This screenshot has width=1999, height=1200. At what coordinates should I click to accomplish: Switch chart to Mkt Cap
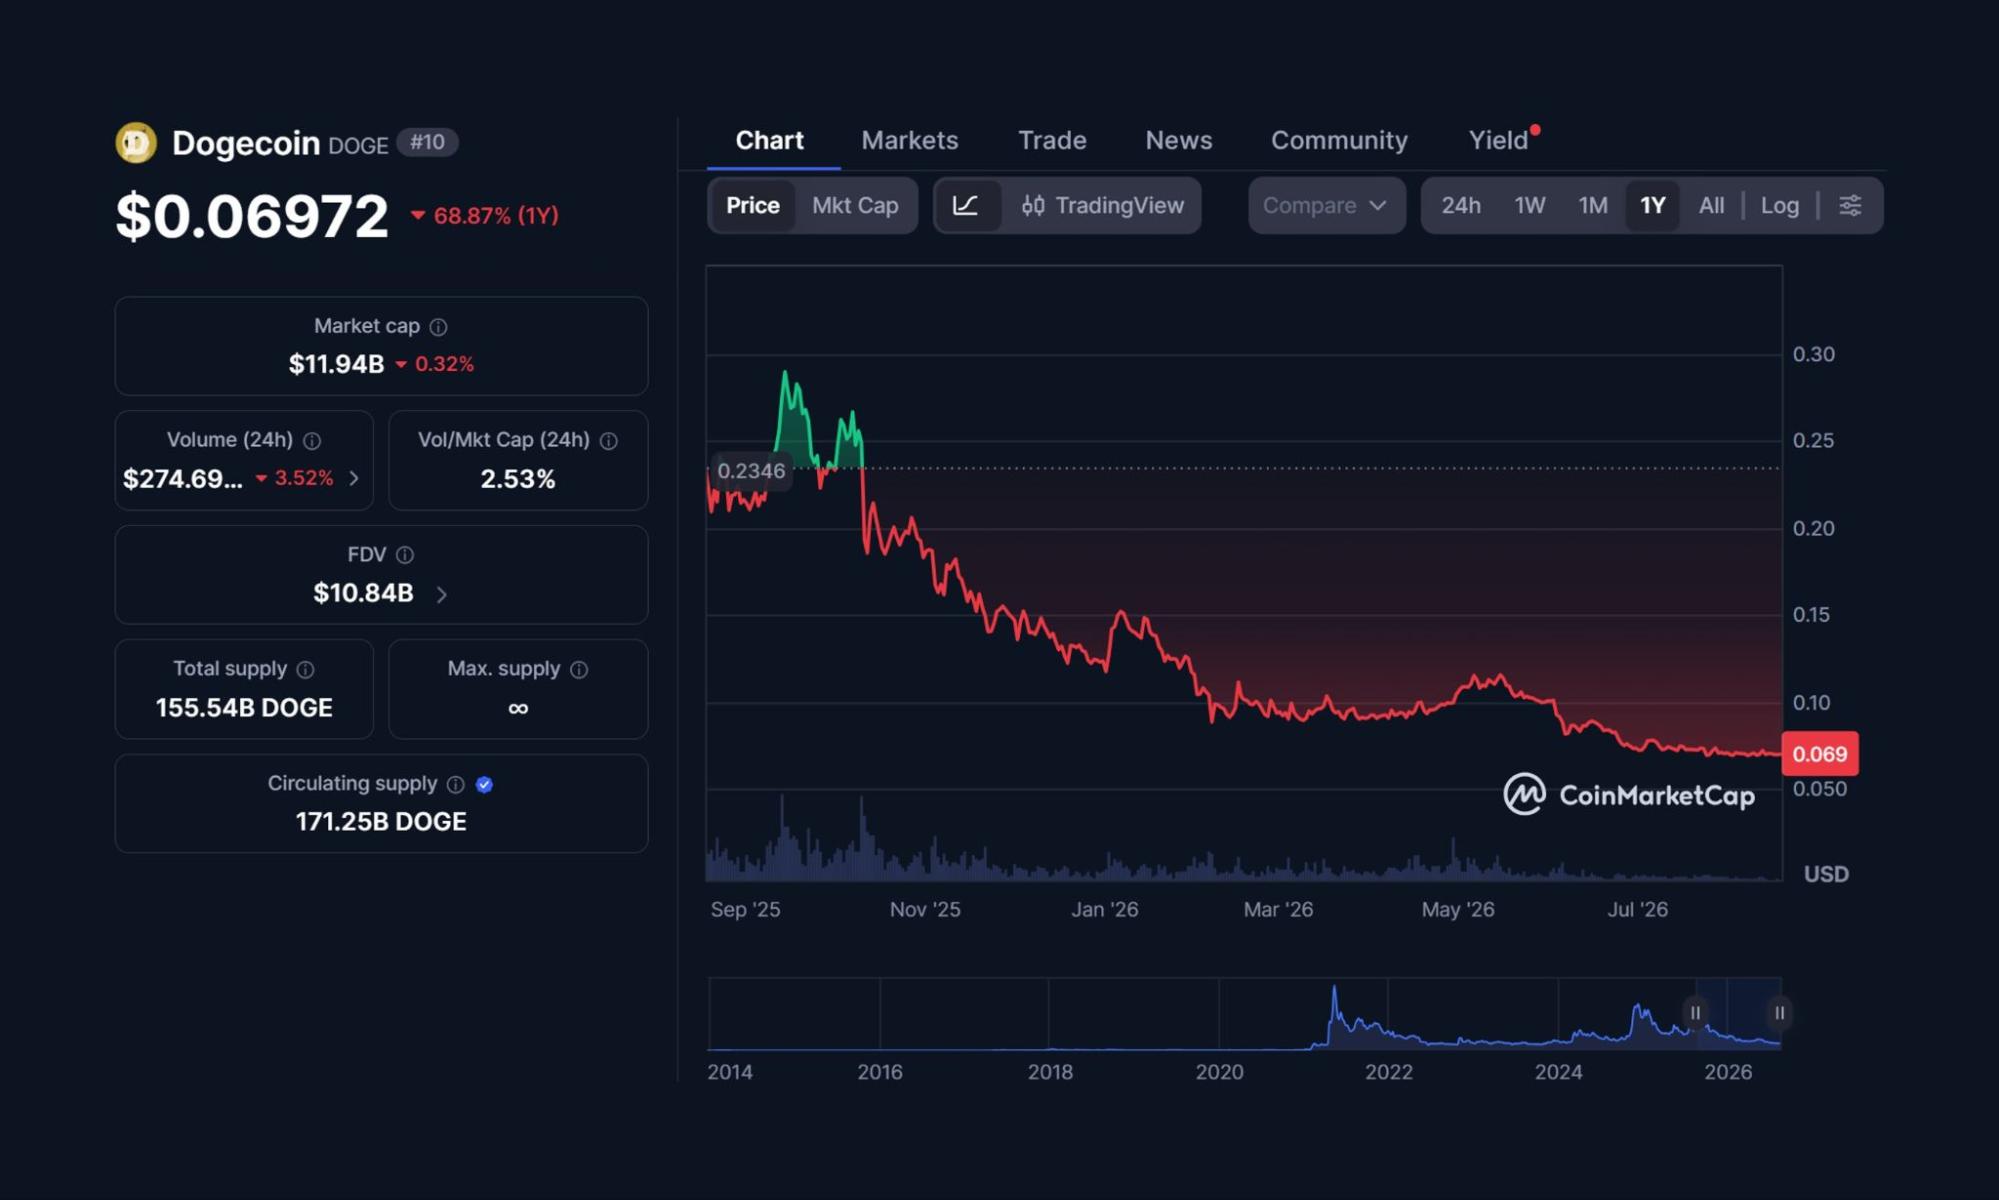[855, 206]
